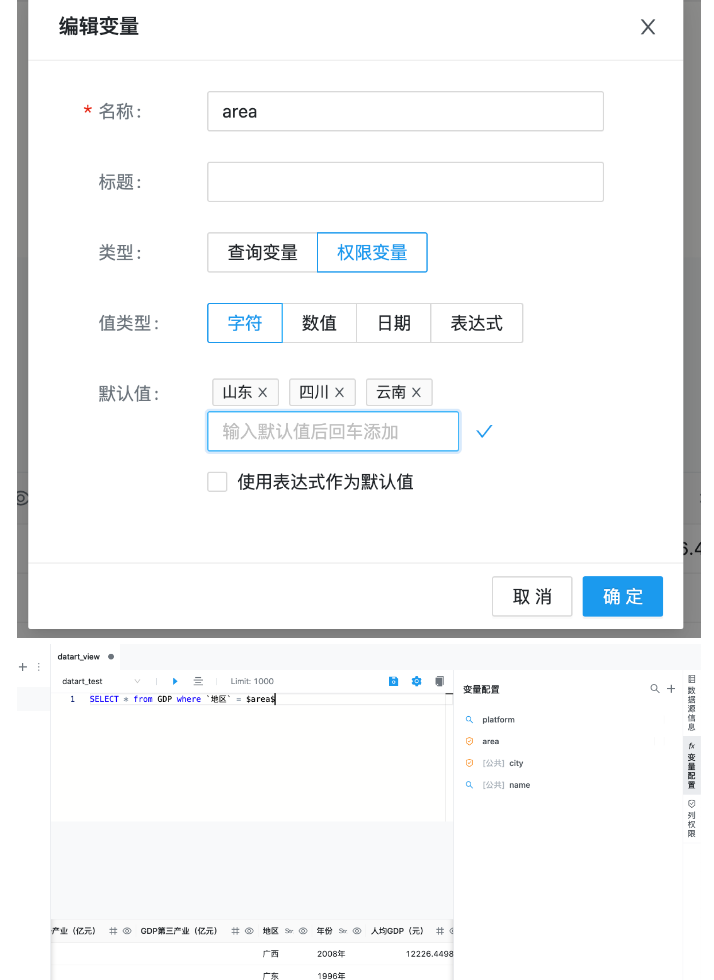Screen dimensions: 714x980
Task: Close the 编辑变量 dialog
Action: [648, 27]
